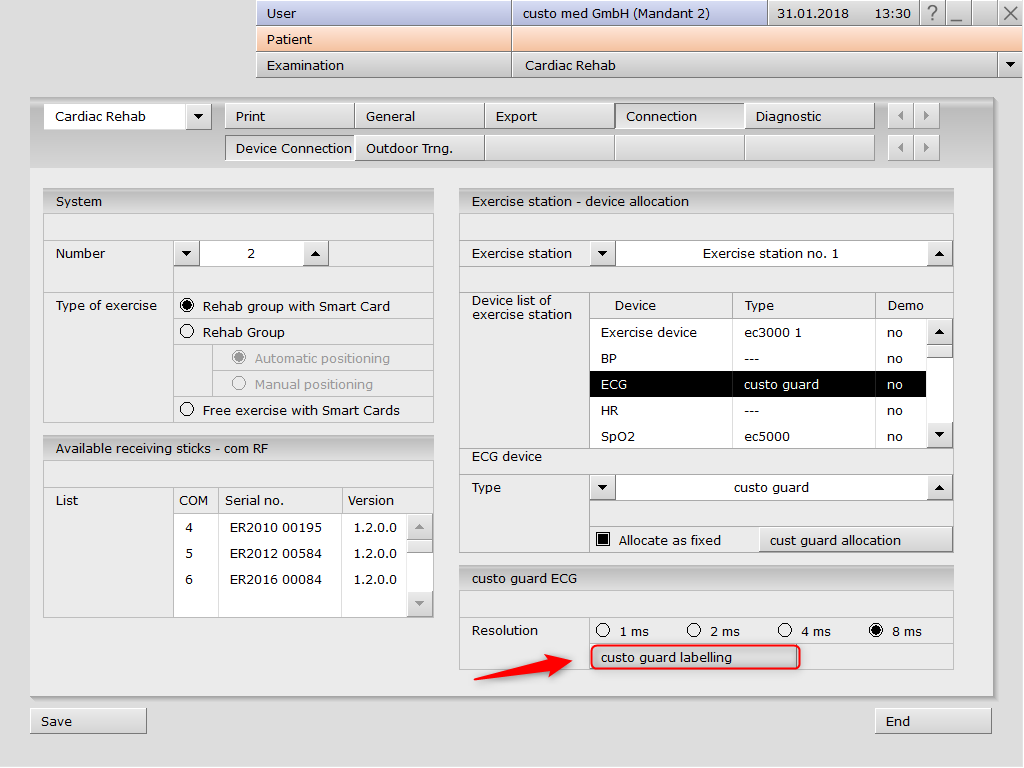
Task: Click the Version column header
Action: pos(387,500)
